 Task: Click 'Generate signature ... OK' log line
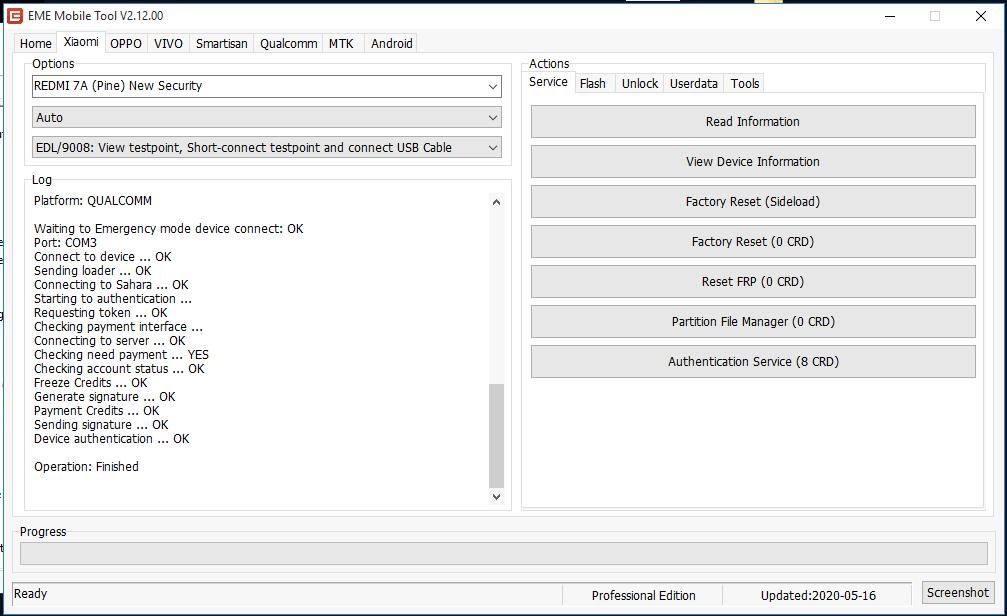tap(105, 397)
